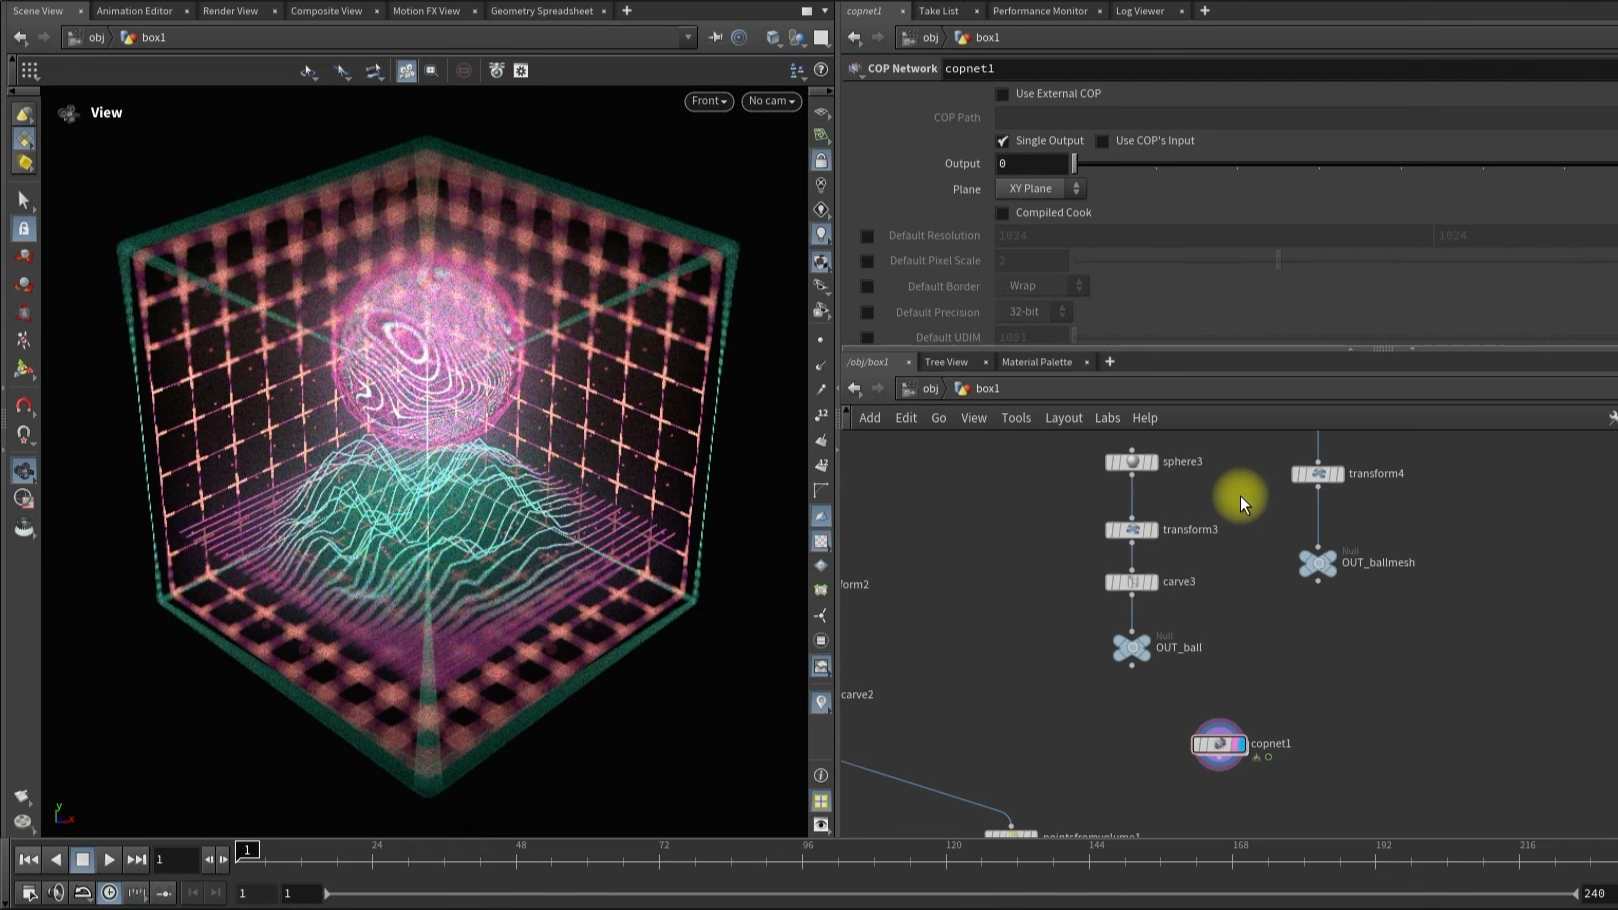Click the Output value input field
The image size is (1618, 910).
[1031, 164]
